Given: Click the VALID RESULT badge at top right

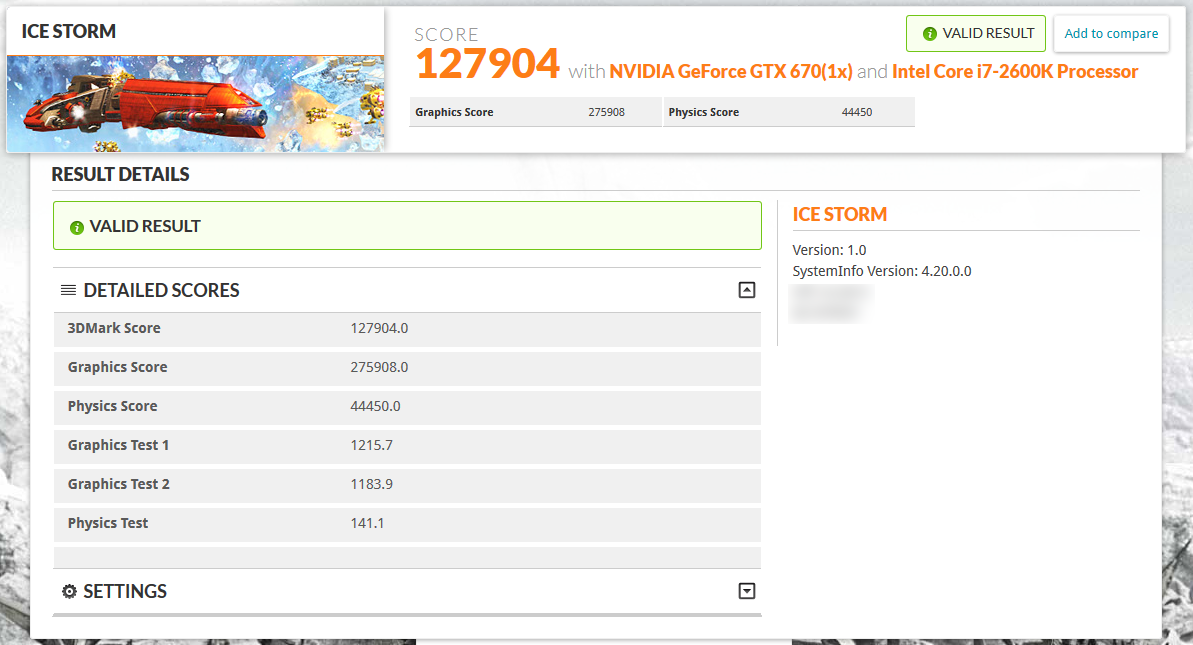Looking at the screenshot, I should point(975,33).
